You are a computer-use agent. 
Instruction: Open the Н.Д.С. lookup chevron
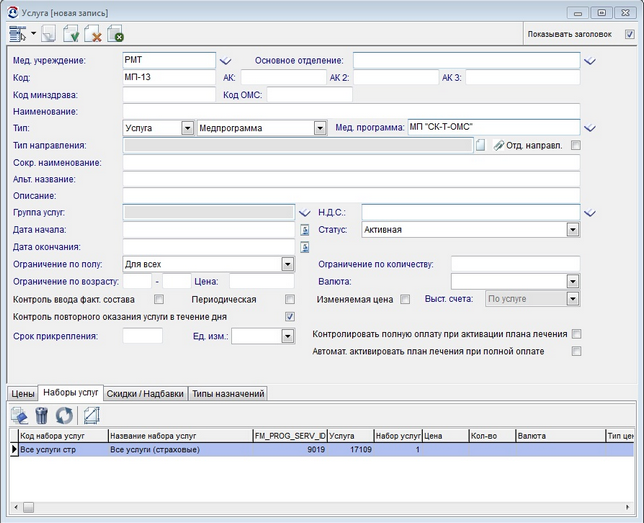pyautogui.click(x=590, y=213)
